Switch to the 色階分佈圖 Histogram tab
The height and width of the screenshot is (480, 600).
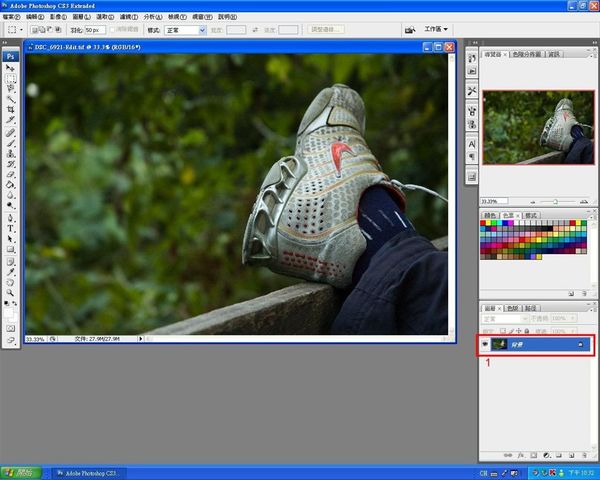pyautogui.click(x=527, y=54)
